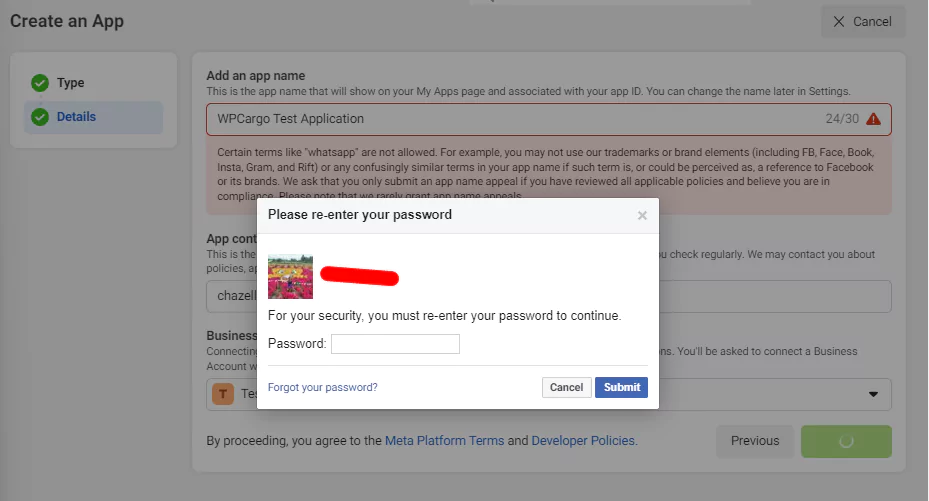
Task: Cancel the Create an App wizard
Action: tap(862, 22)
